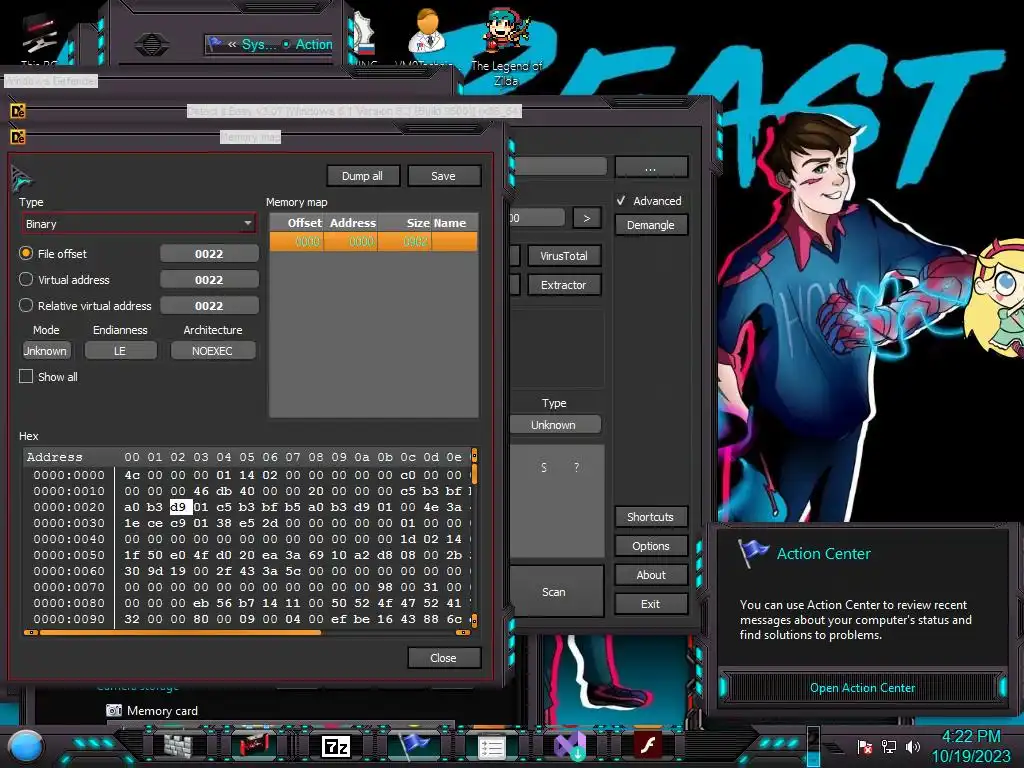
Task: Click the VirusTotal button
Action: [564, 256]
